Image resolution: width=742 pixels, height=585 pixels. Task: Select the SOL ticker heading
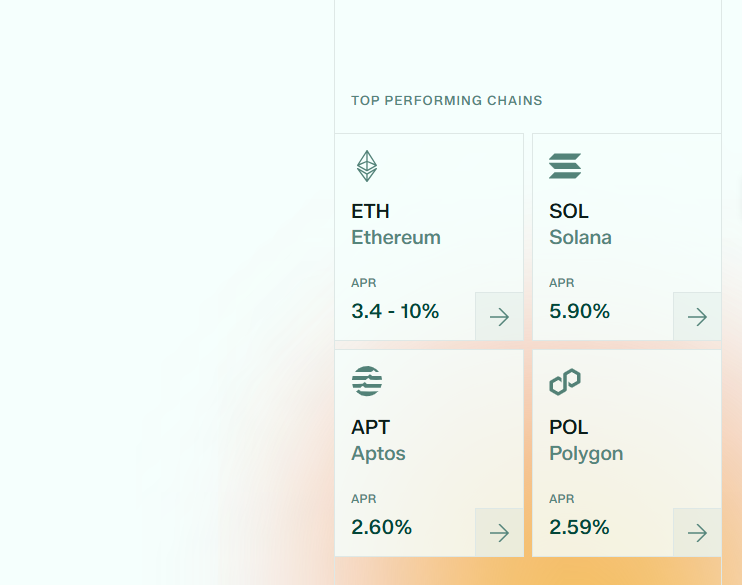pyautogui.click(x=569, y=211)
